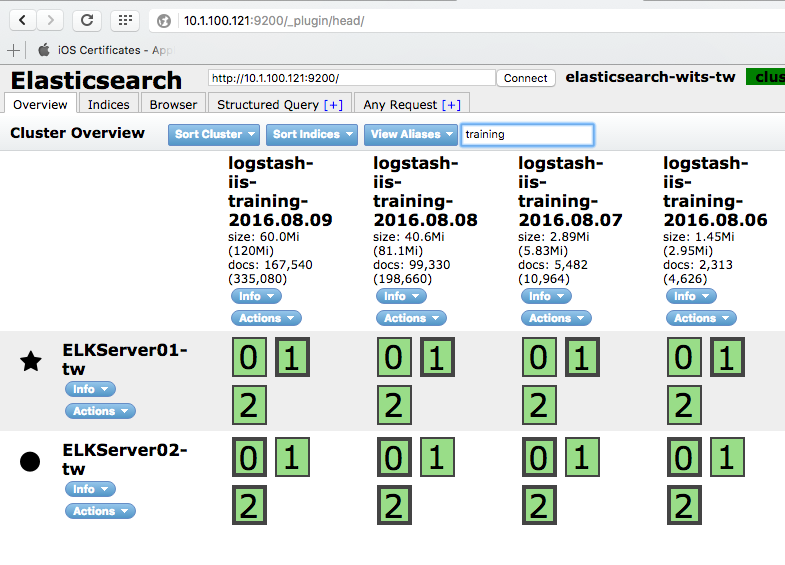785x565 pixels.
Task: Click the green cluster health indicator
Action: (765, 77)
